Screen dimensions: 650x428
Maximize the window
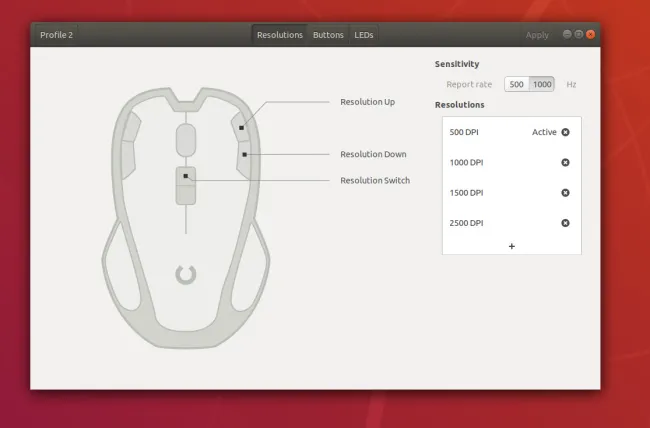point(579,34)
